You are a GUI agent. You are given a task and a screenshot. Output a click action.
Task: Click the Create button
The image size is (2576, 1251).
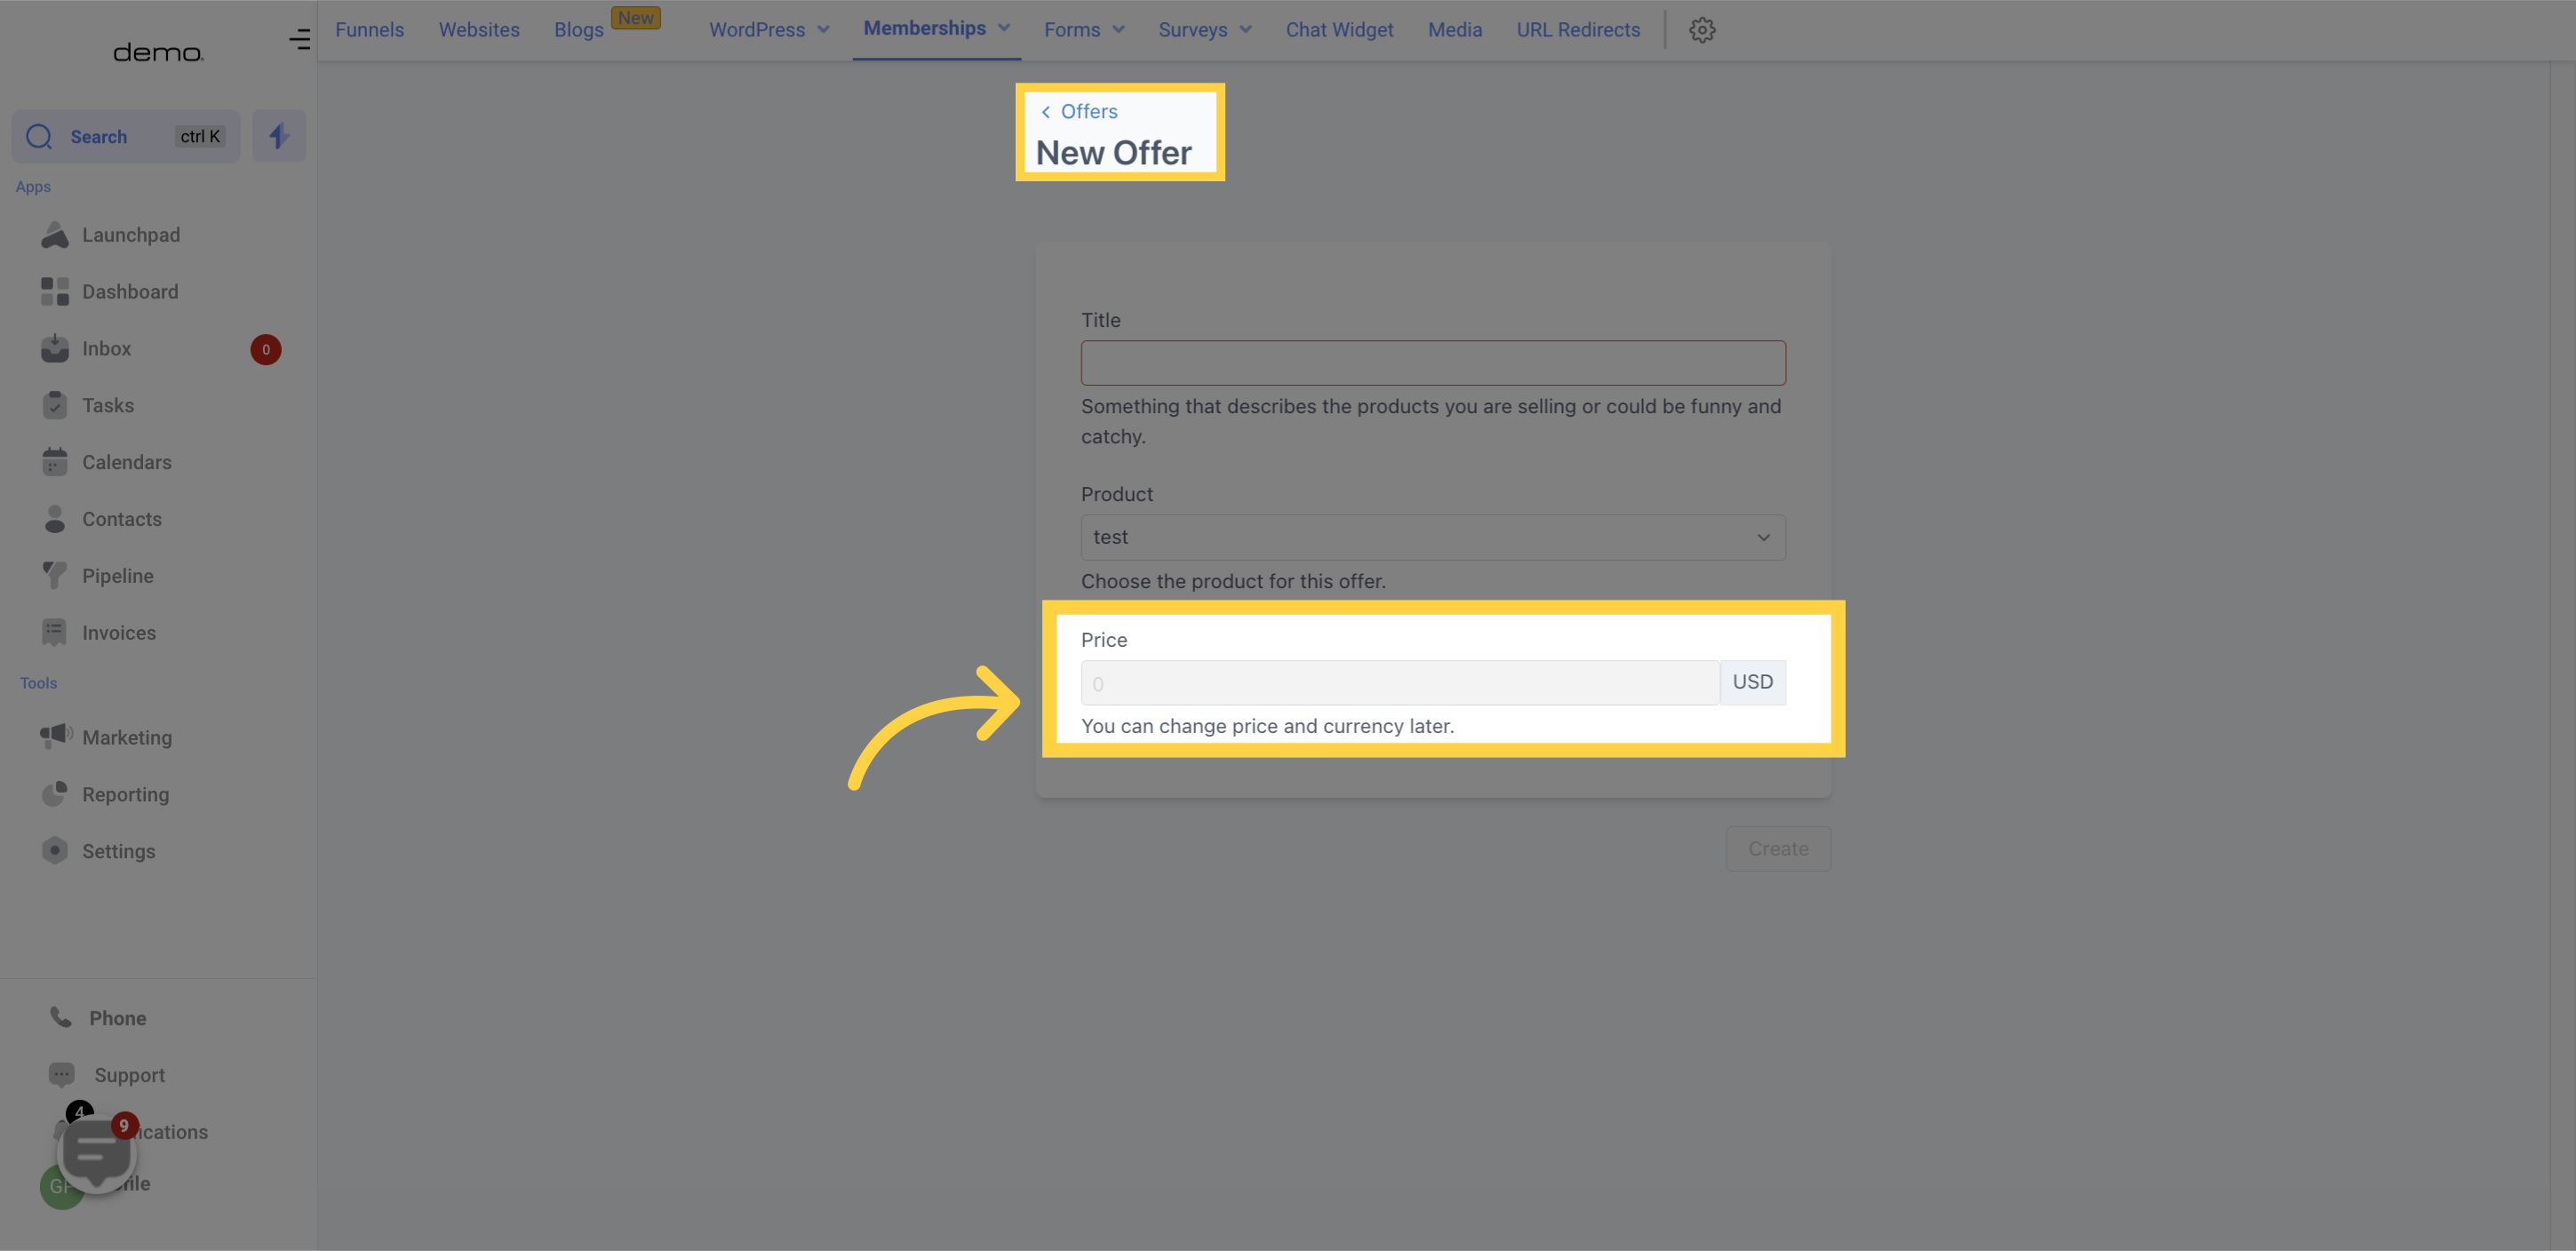point(1777,849)
